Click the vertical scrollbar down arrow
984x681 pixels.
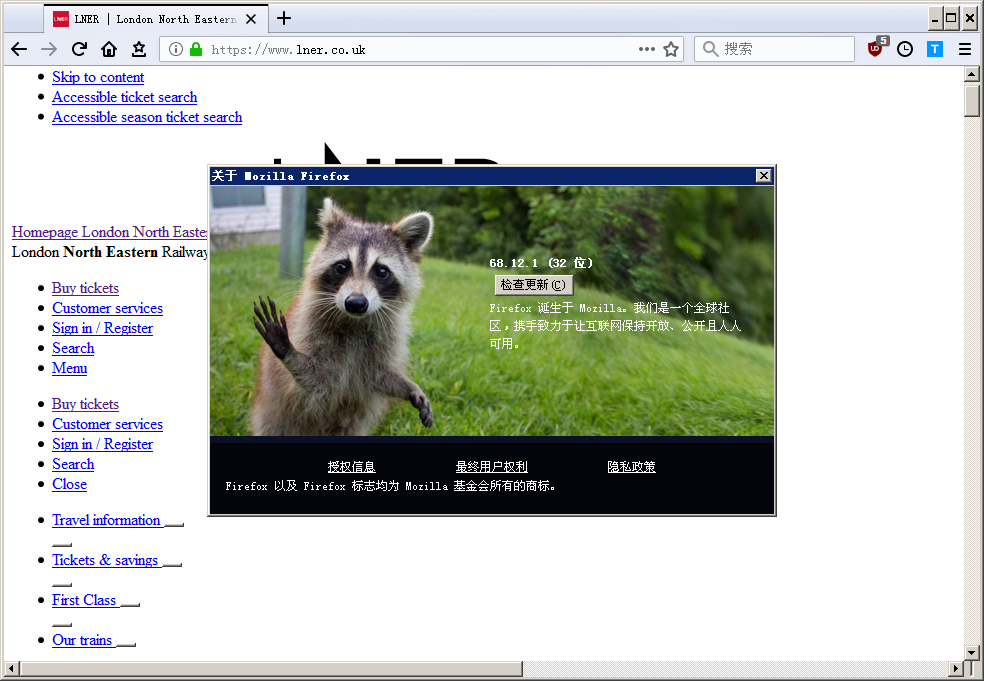pyautogui.click(x=971, y=653)
